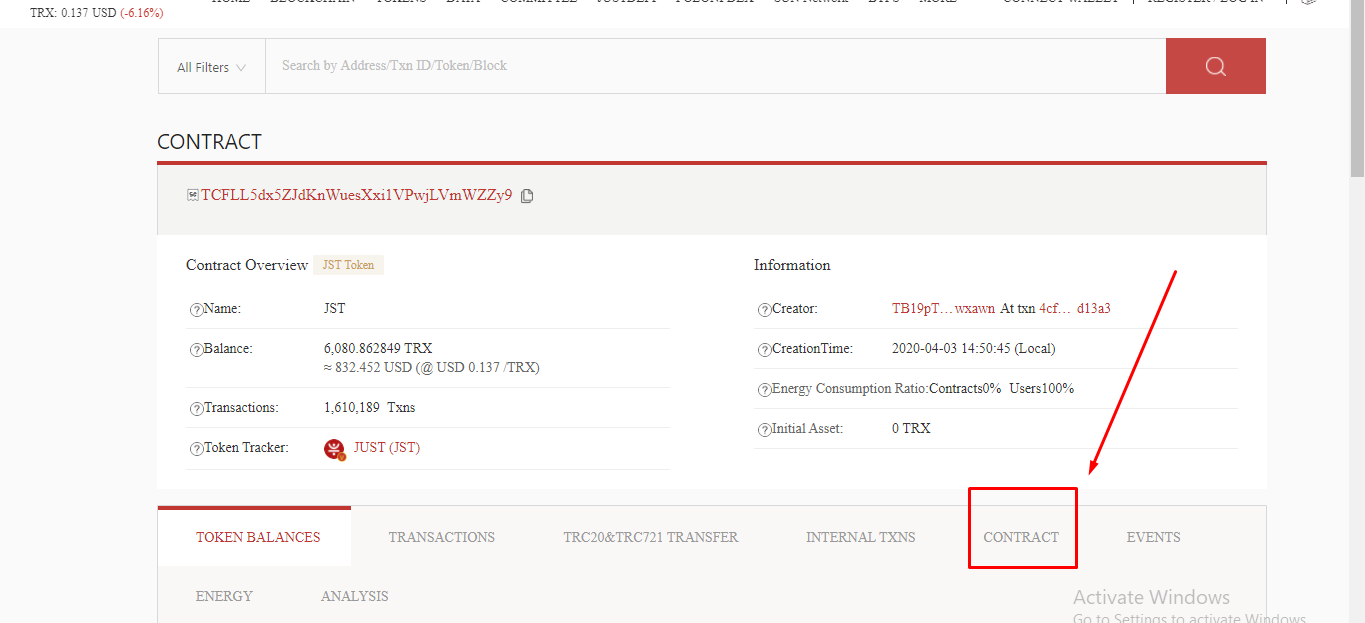Image resolution: width=1365 pixels, height=623 pixels.
Task: Open the CONTRACT tab
Action: pos(1021,537)
